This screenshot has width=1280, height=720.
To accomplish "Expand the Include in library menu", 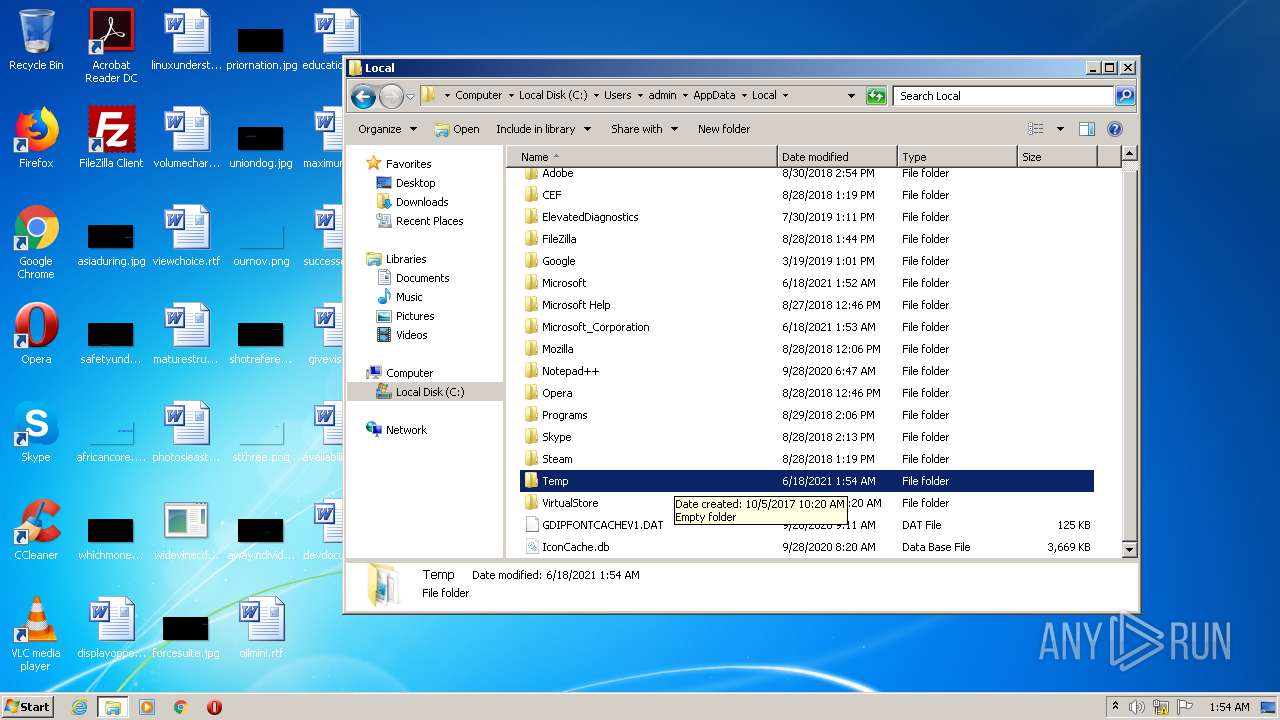I will pos(543,129).
